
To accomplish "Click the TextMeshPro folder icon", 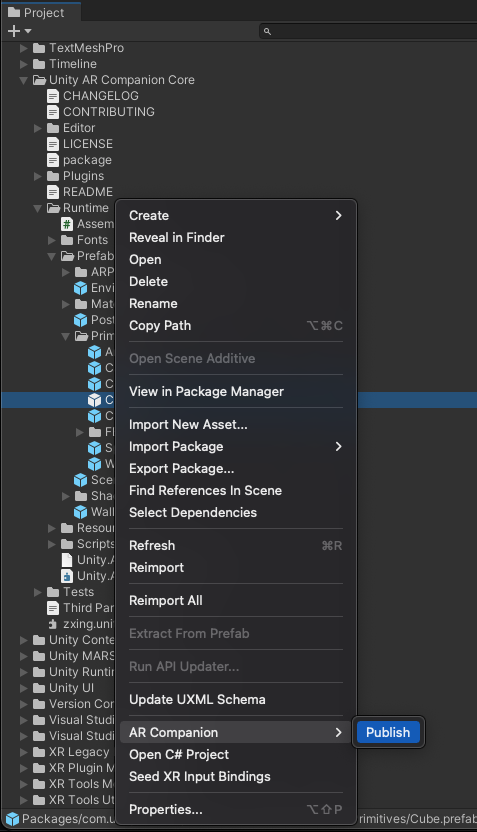I will (x=39, y=48).
